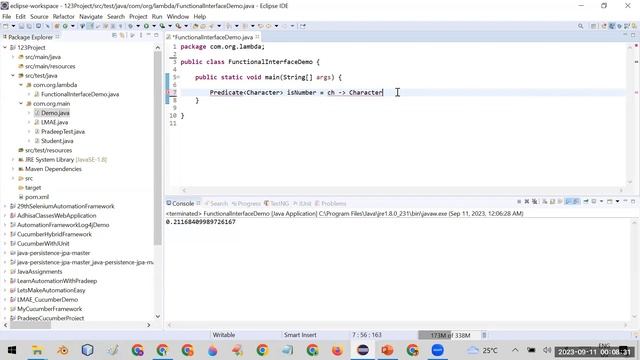The height and width of the screenshot is (360, 640).
Task: Collapse the src/test/java folder
Action: pos(13,76)
